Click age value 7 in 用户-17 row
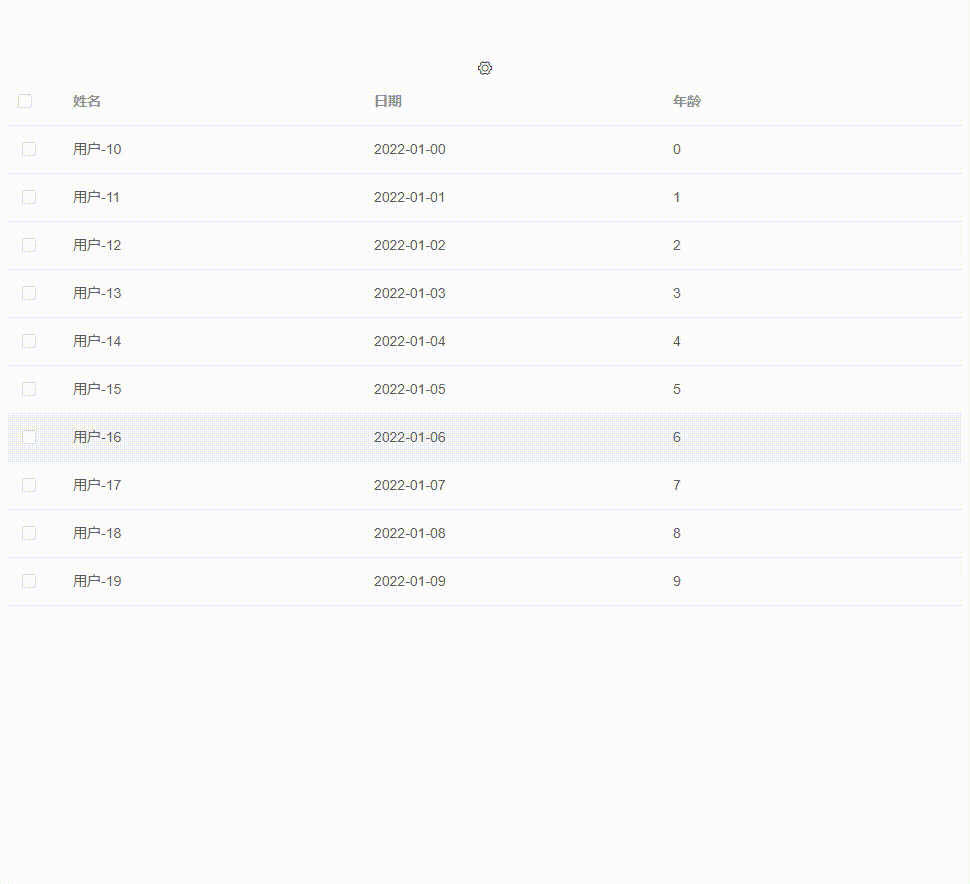 (x=677, y=485)
